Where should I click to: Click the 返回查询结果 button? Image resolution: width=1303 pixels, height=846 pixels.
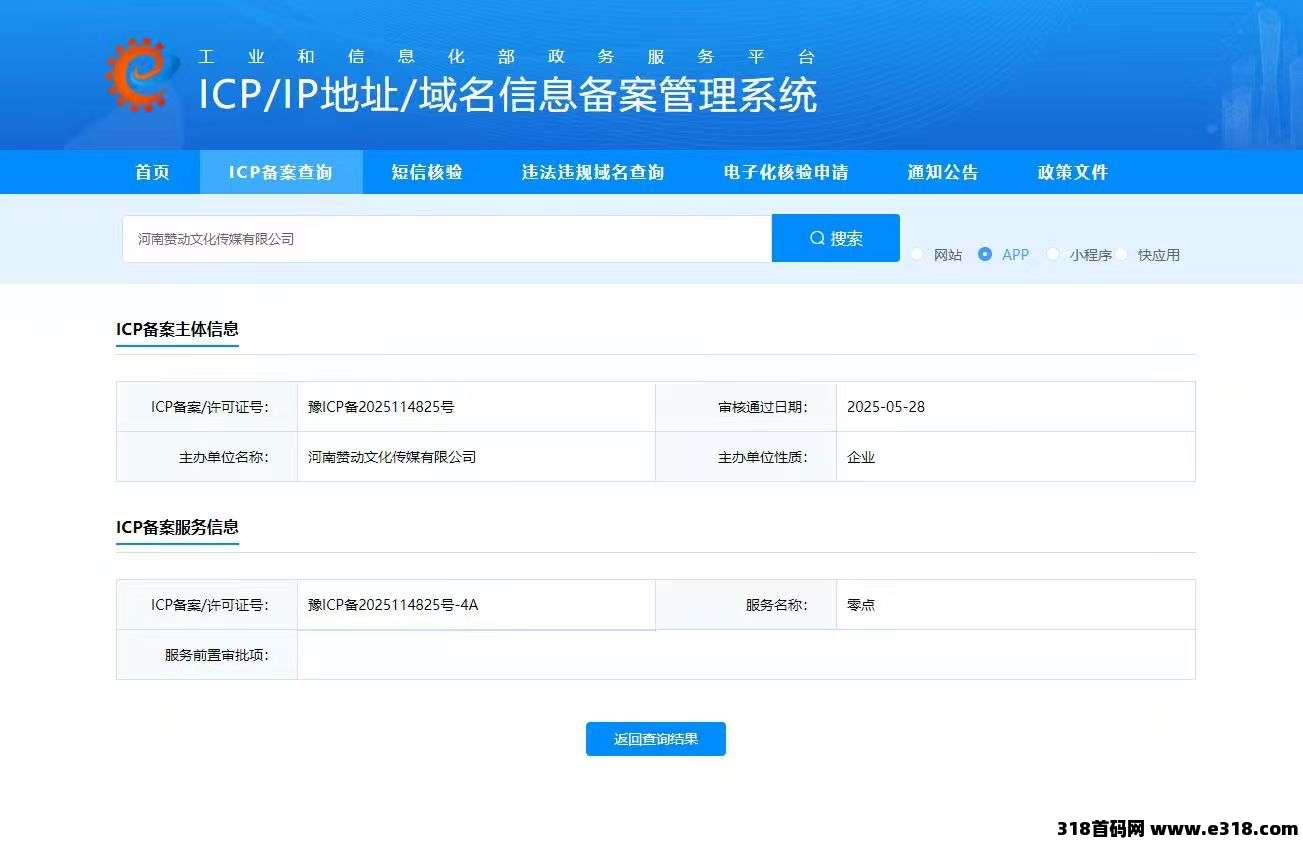[656, 739]
